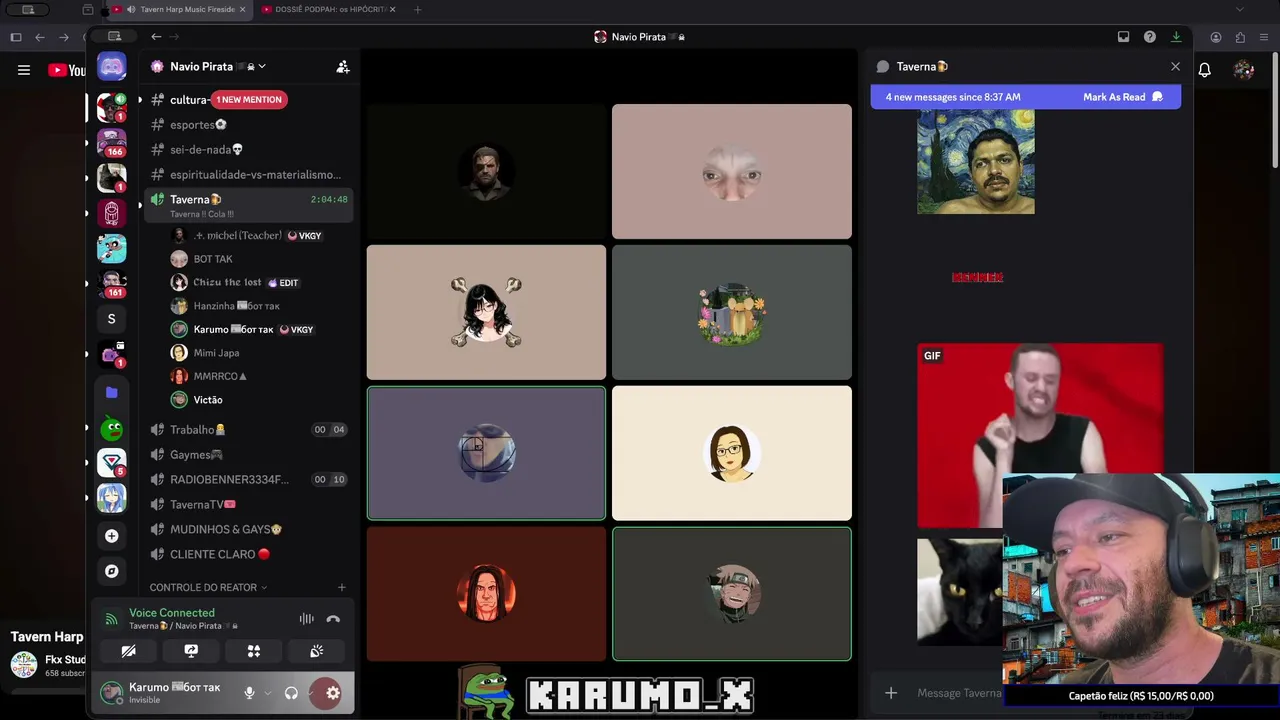Switch to Tavern Harp Music browser tab
Screen dimensions: 1280x720
point(178,10)
